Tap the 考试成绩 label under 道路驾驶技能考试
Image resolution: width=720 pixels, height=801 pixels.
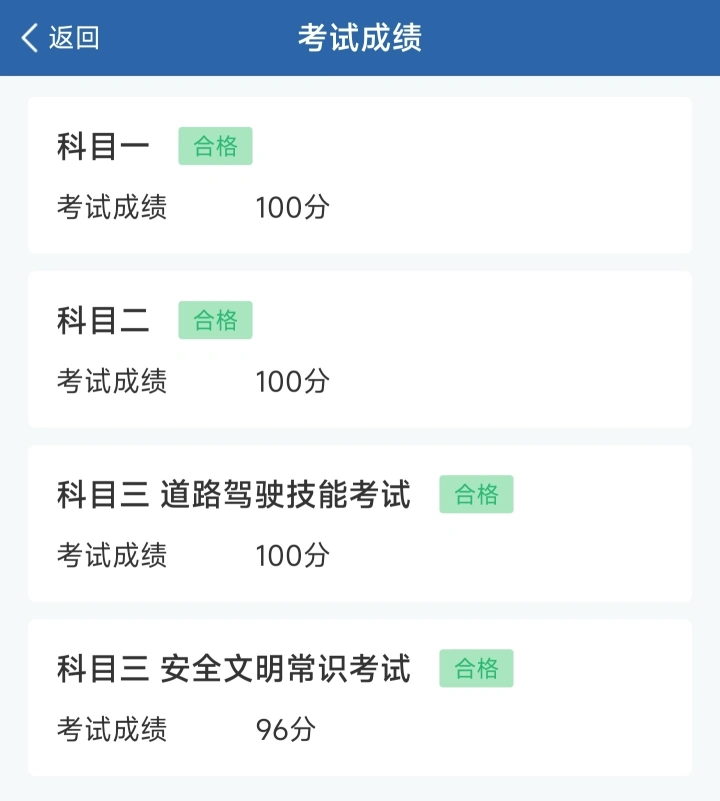112,556
